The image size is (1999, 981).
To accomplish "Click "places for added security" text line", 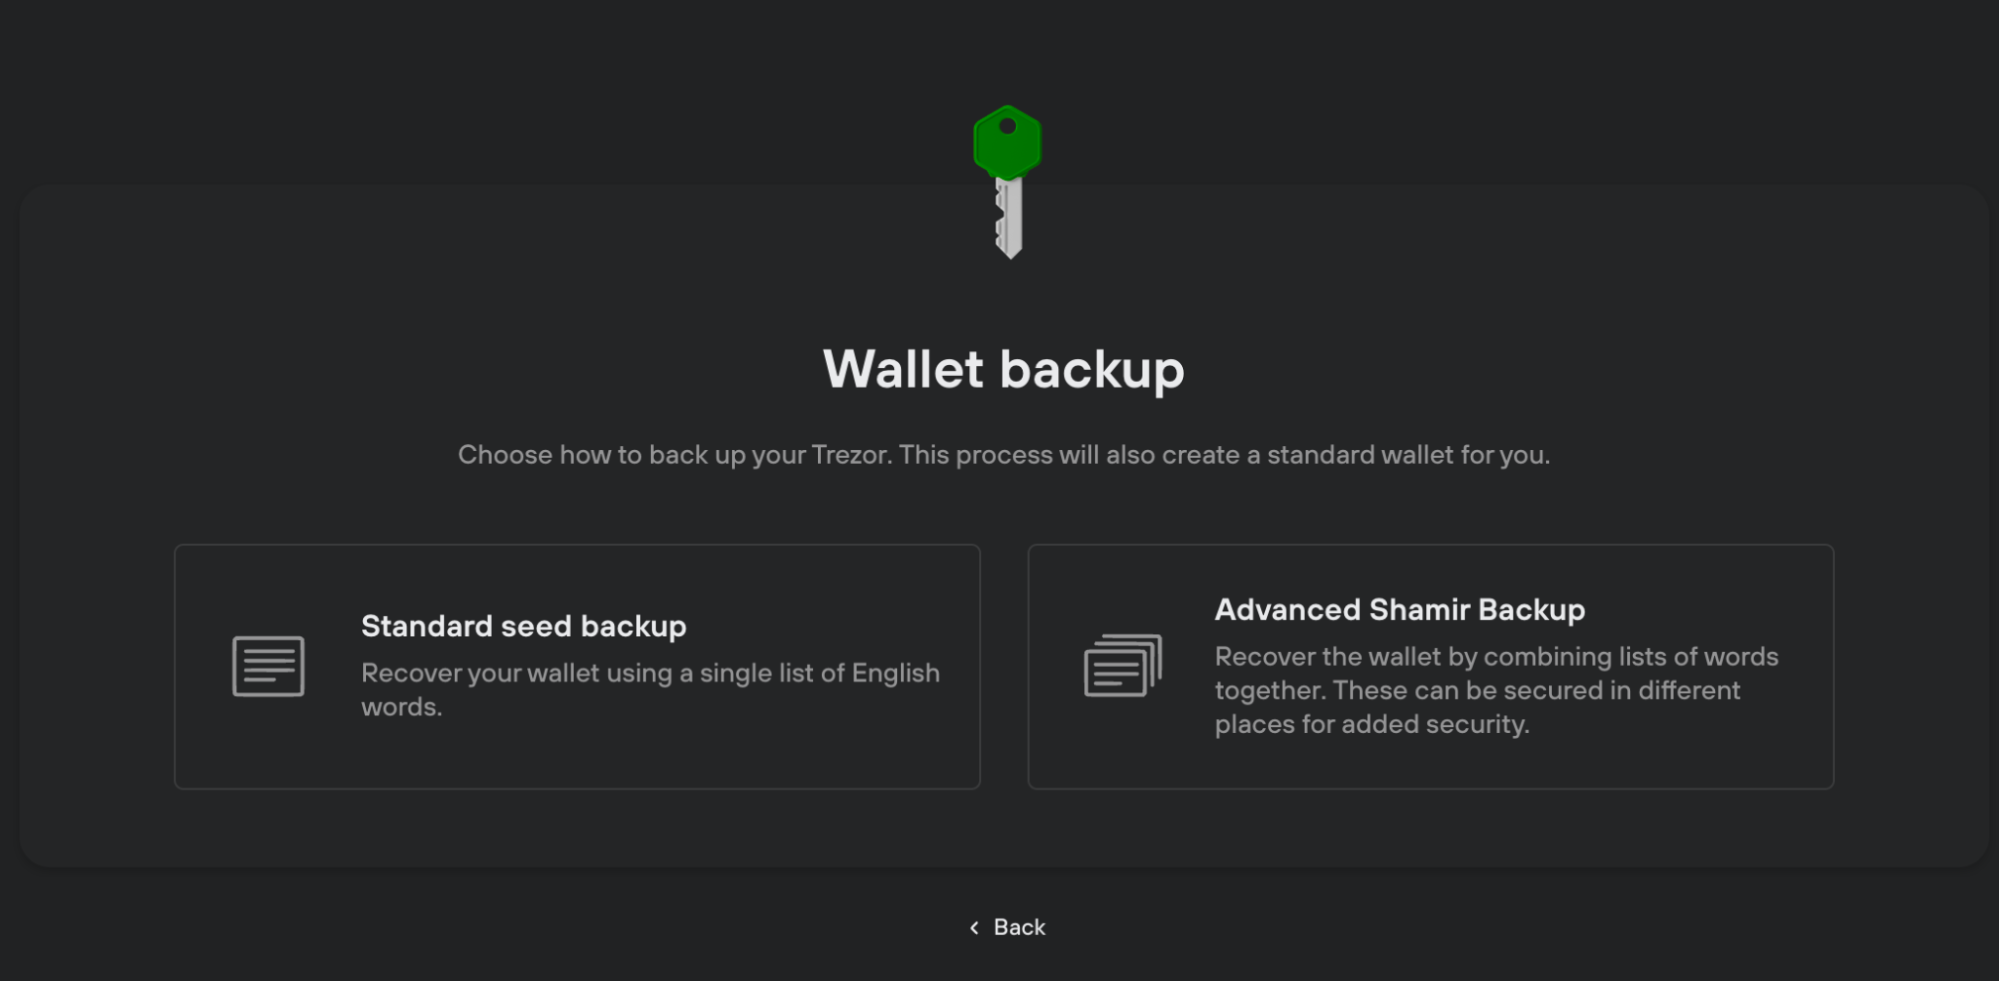I will pyautogui.click(x=1371, y=724).
